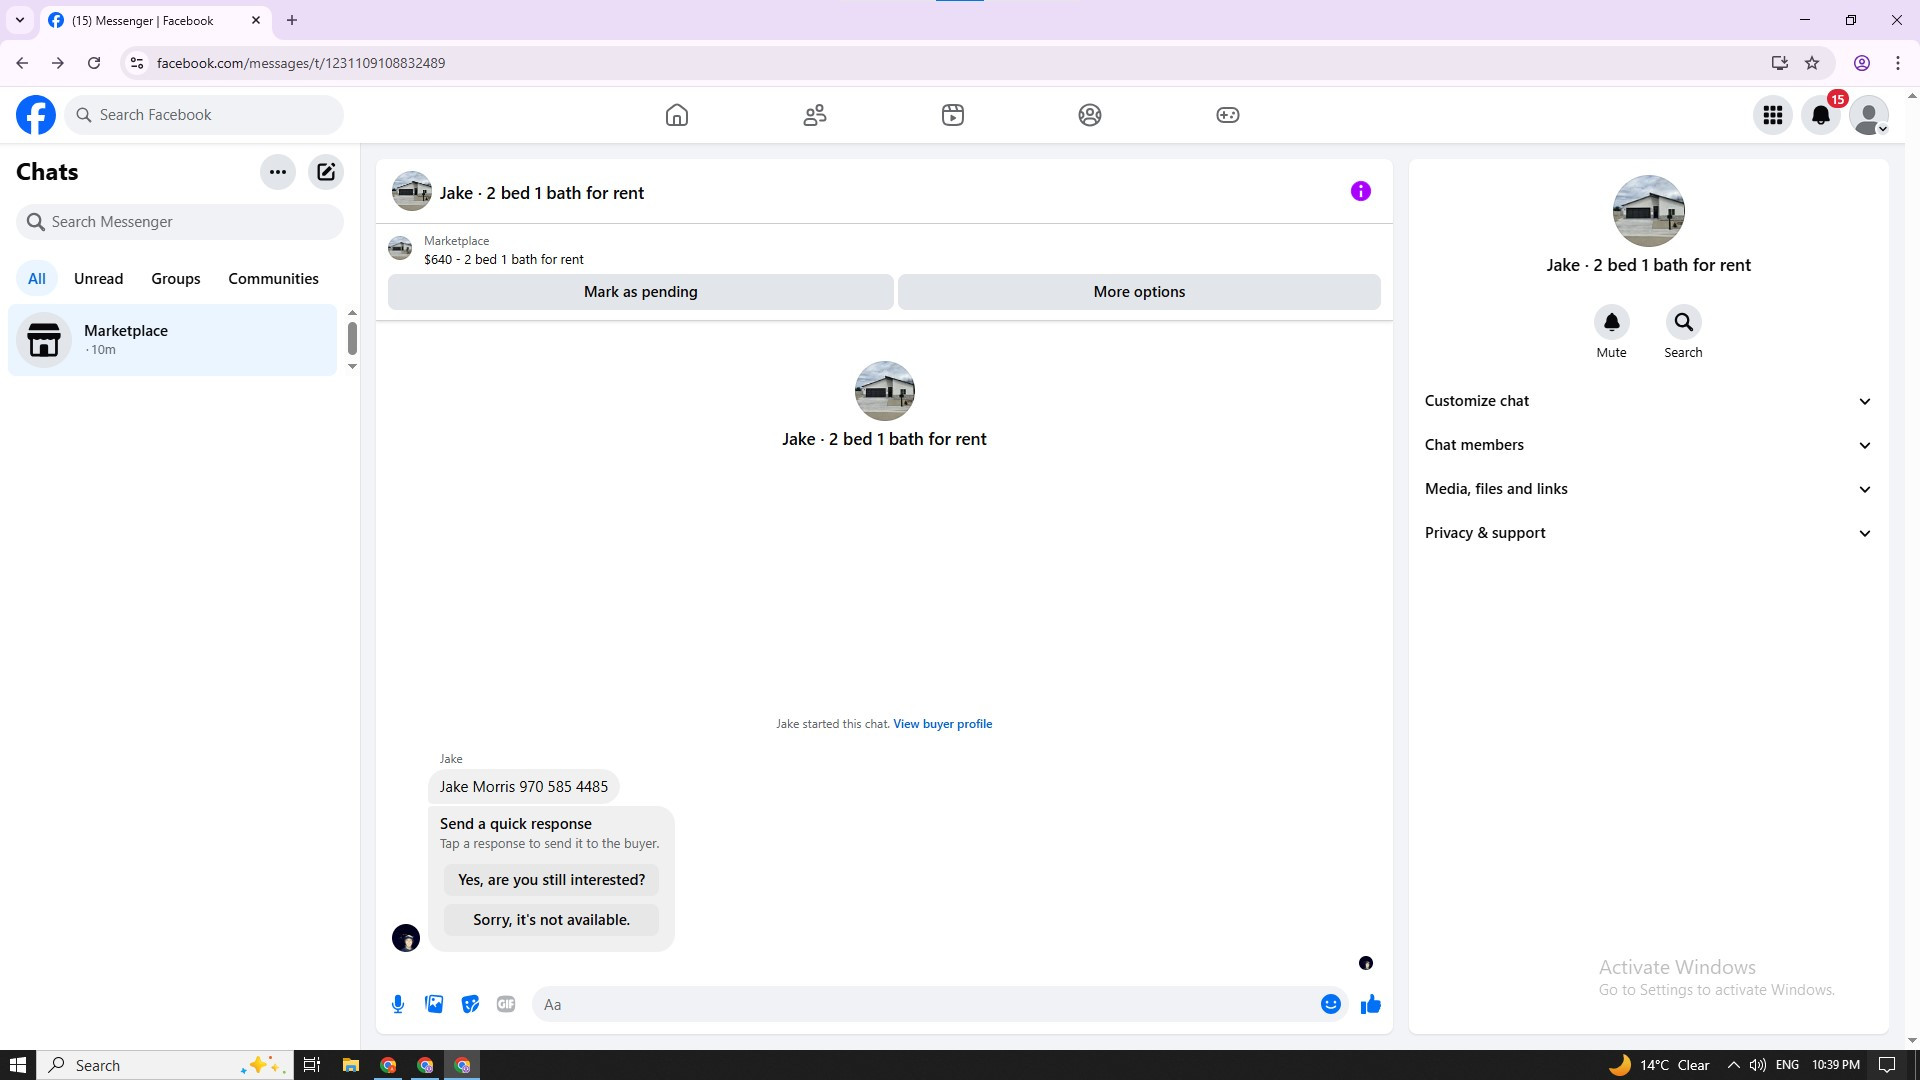
Task: Open the sticker picker icon
Action: pyautogui.click(x=470, y=1004)
